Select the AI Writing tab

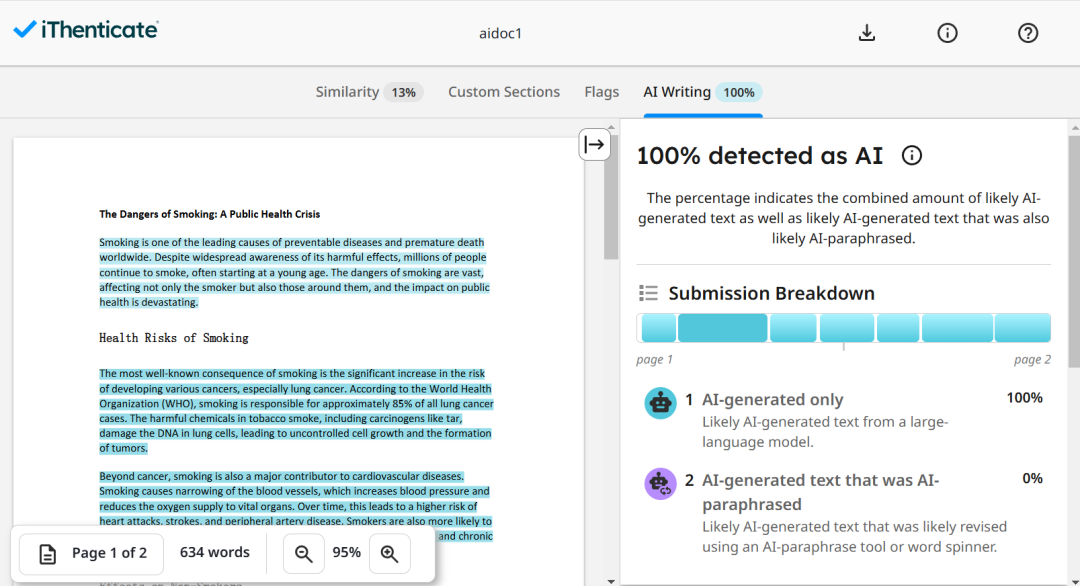point(703,92)
